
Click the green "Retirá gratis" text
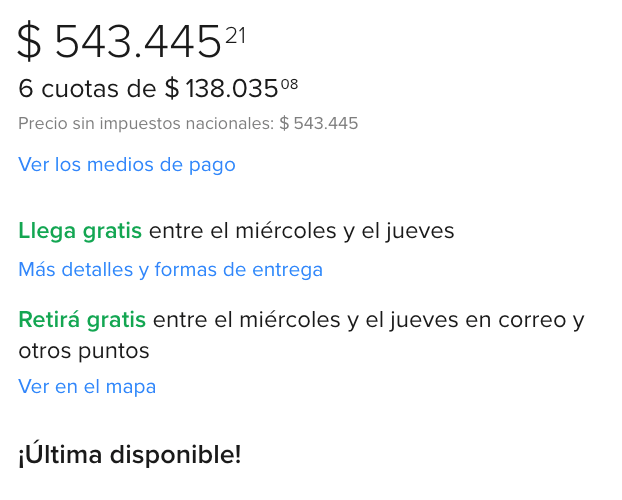pyautogui.click(x=82, y=320)
